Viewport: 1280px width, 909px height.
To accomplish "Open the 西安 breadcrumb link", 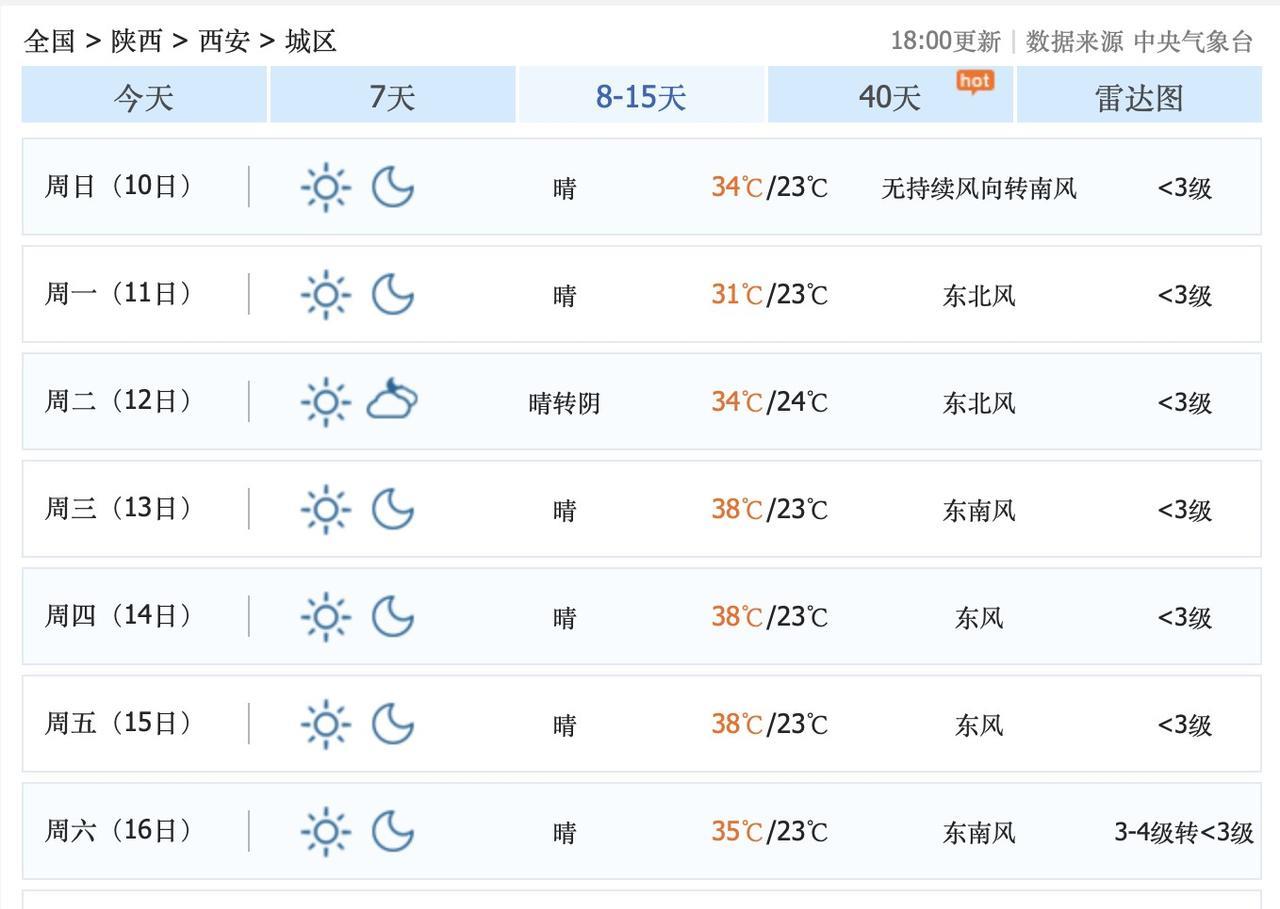I will pyautogui.click(x=224, y=41).
